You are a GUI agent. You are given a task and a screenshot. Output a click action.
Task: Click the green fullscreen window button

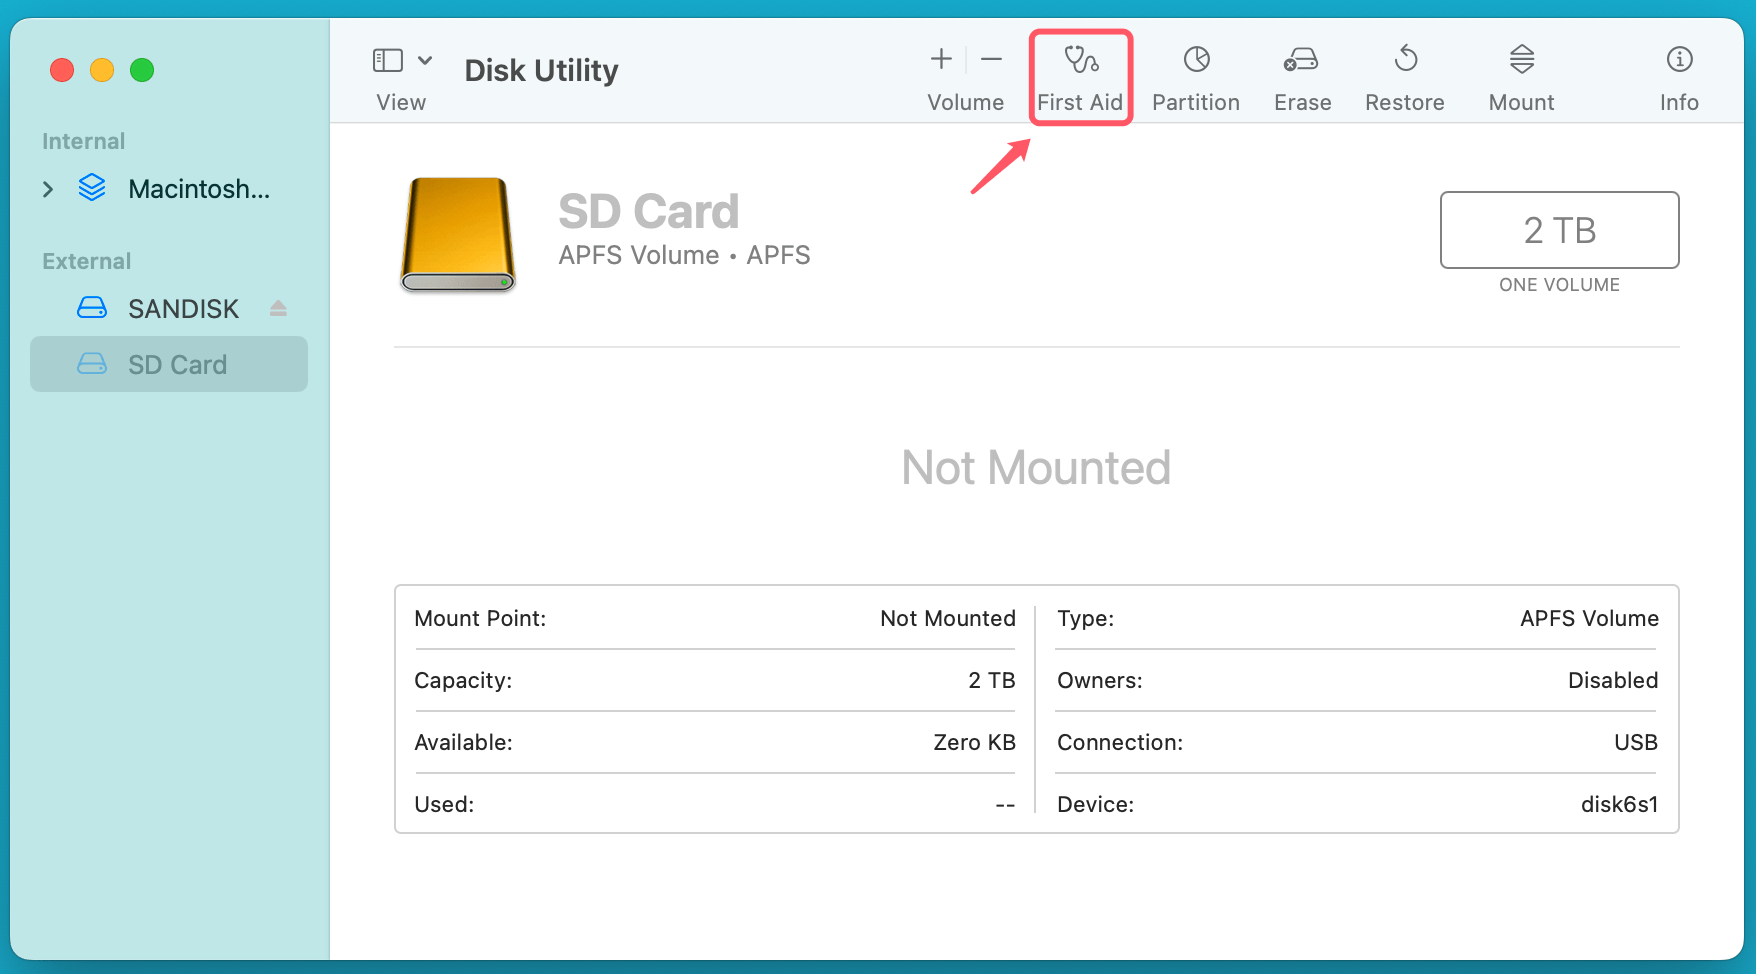(142, 70)
